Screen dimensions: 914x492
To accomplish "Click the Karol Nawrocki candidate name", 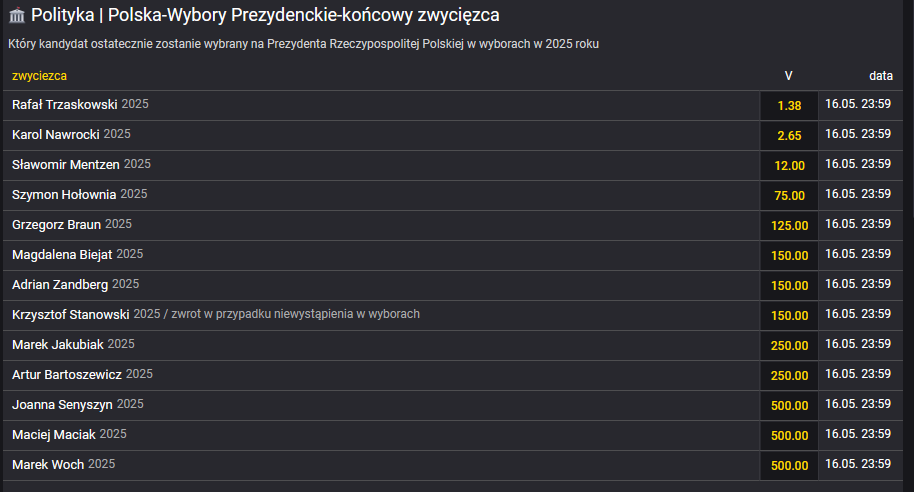I will pos(56,135).
